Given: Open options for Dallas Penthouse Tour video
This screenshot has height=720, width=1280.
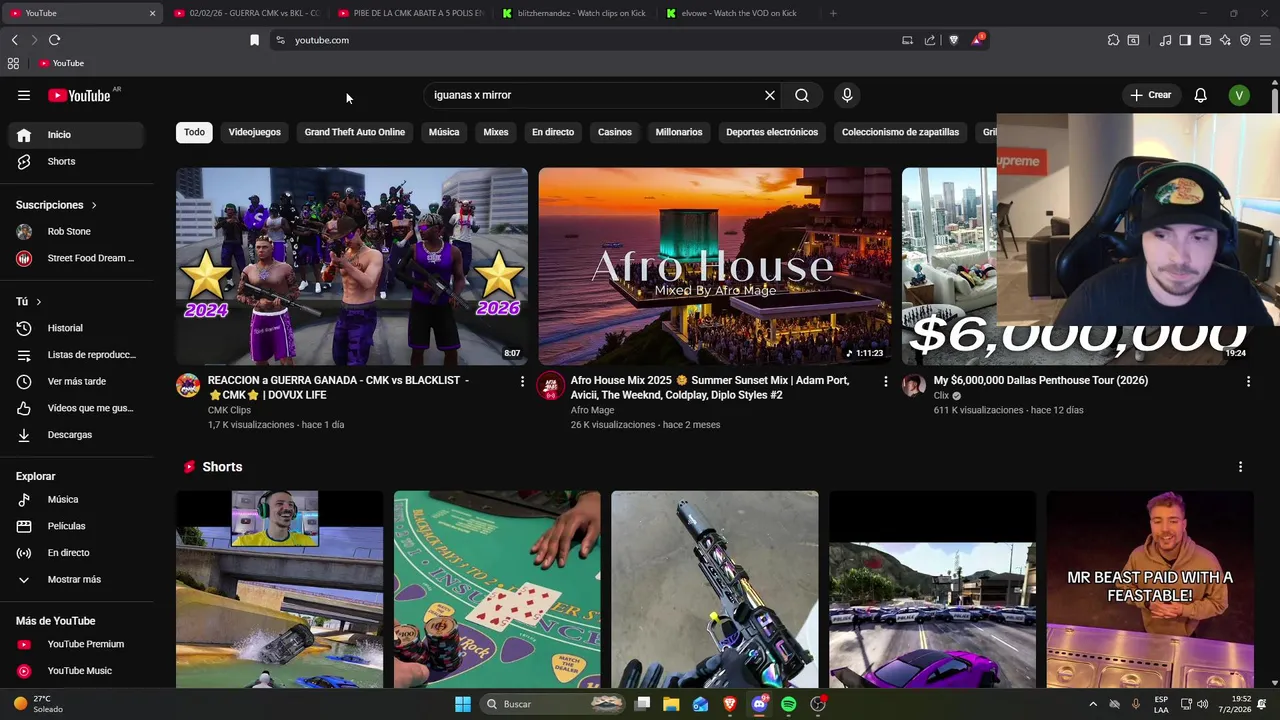Looking at the screenshot, I should [1248, 381].
